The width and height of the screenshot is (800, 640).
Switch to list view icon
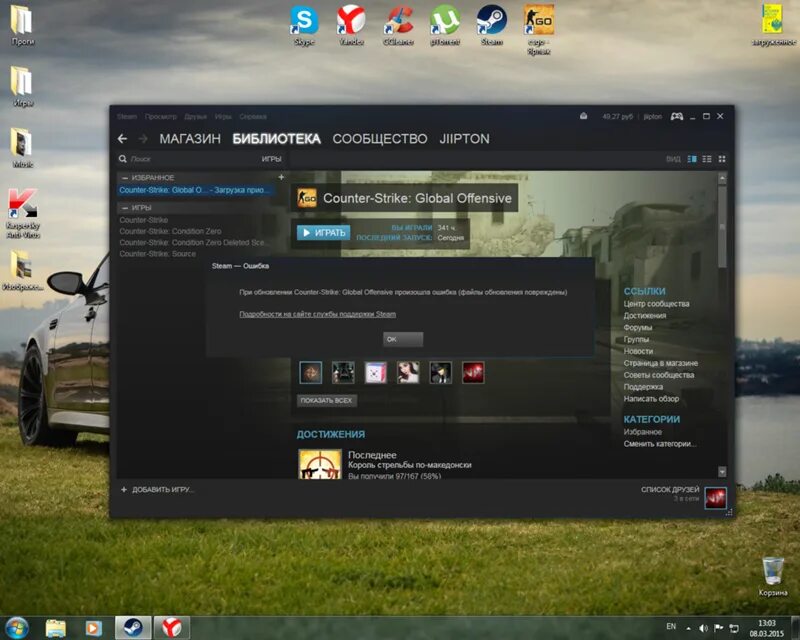(x=707, y=159)
